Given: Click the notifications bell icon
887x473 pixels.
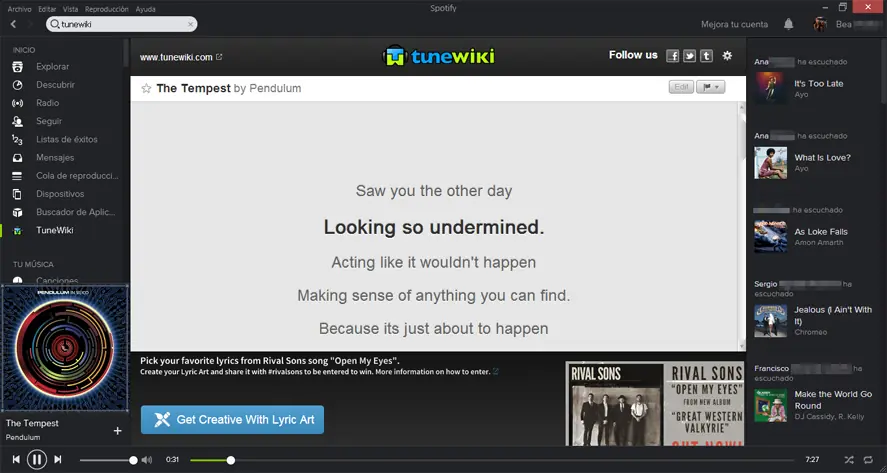Looking at the screenshot, I should 788,24.
